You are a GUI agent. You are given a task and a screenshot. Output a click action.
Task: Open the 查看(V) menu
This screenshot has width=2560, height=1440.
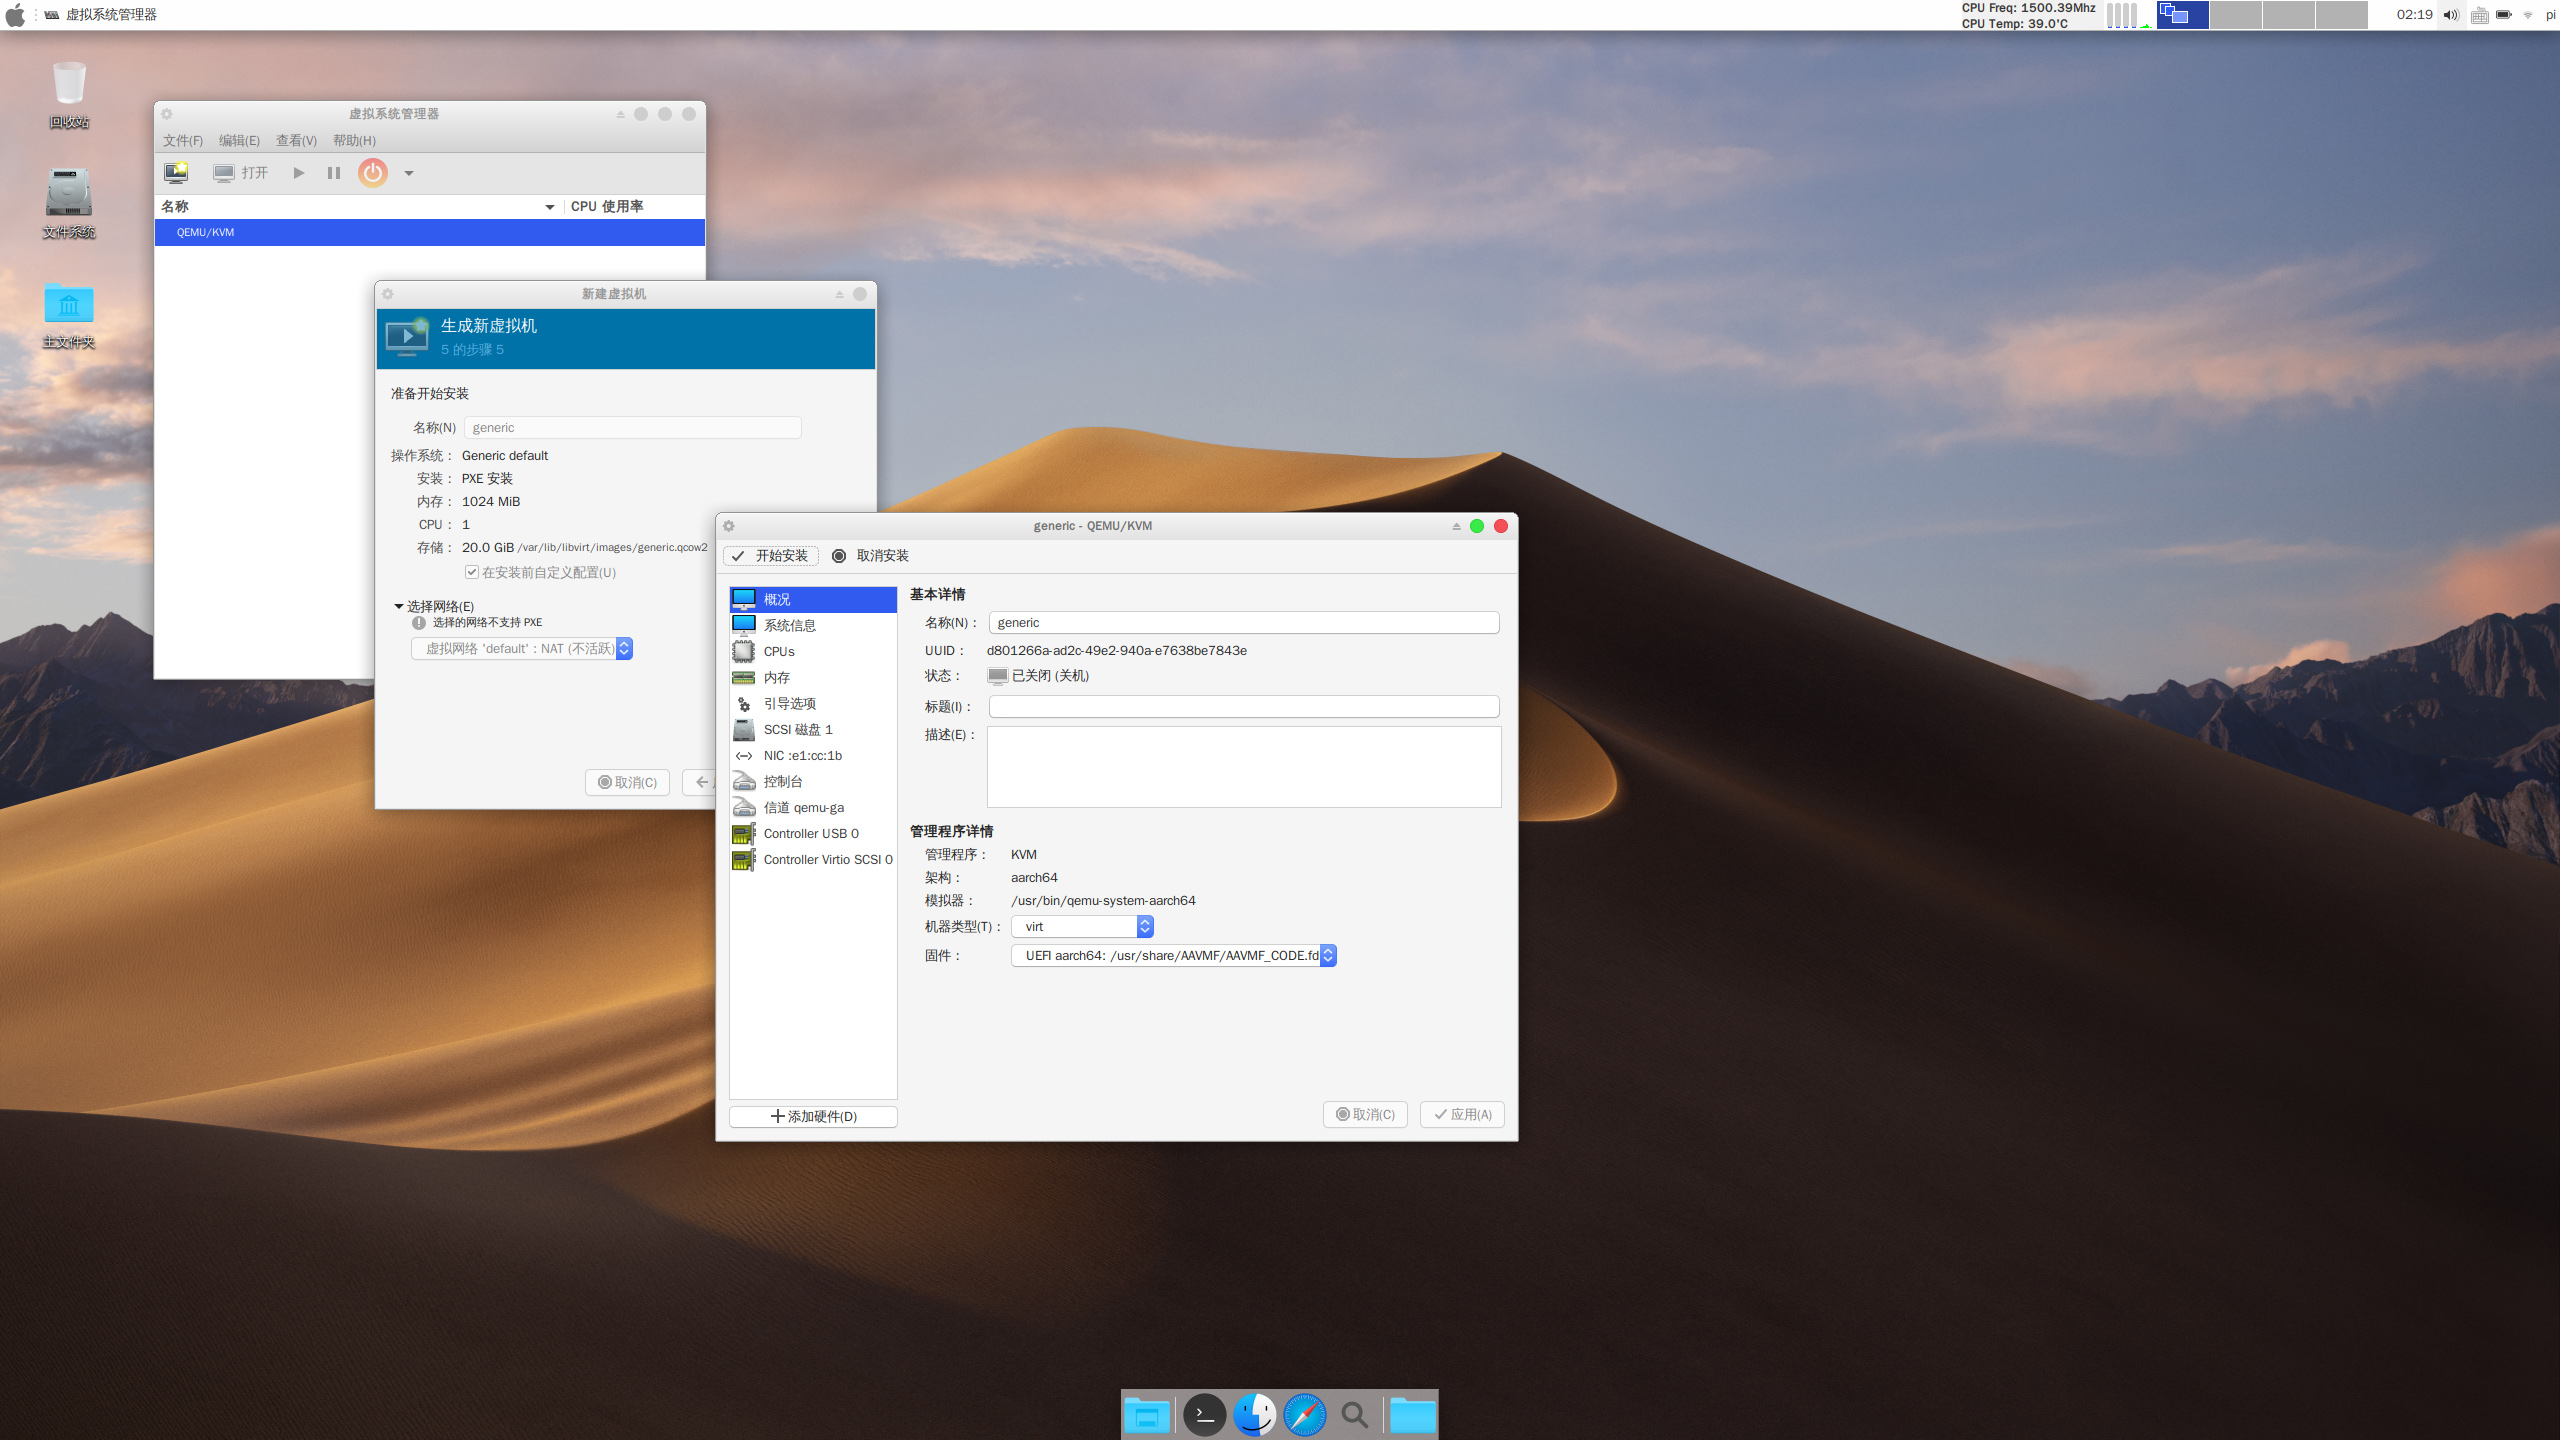tap(296, 141)
